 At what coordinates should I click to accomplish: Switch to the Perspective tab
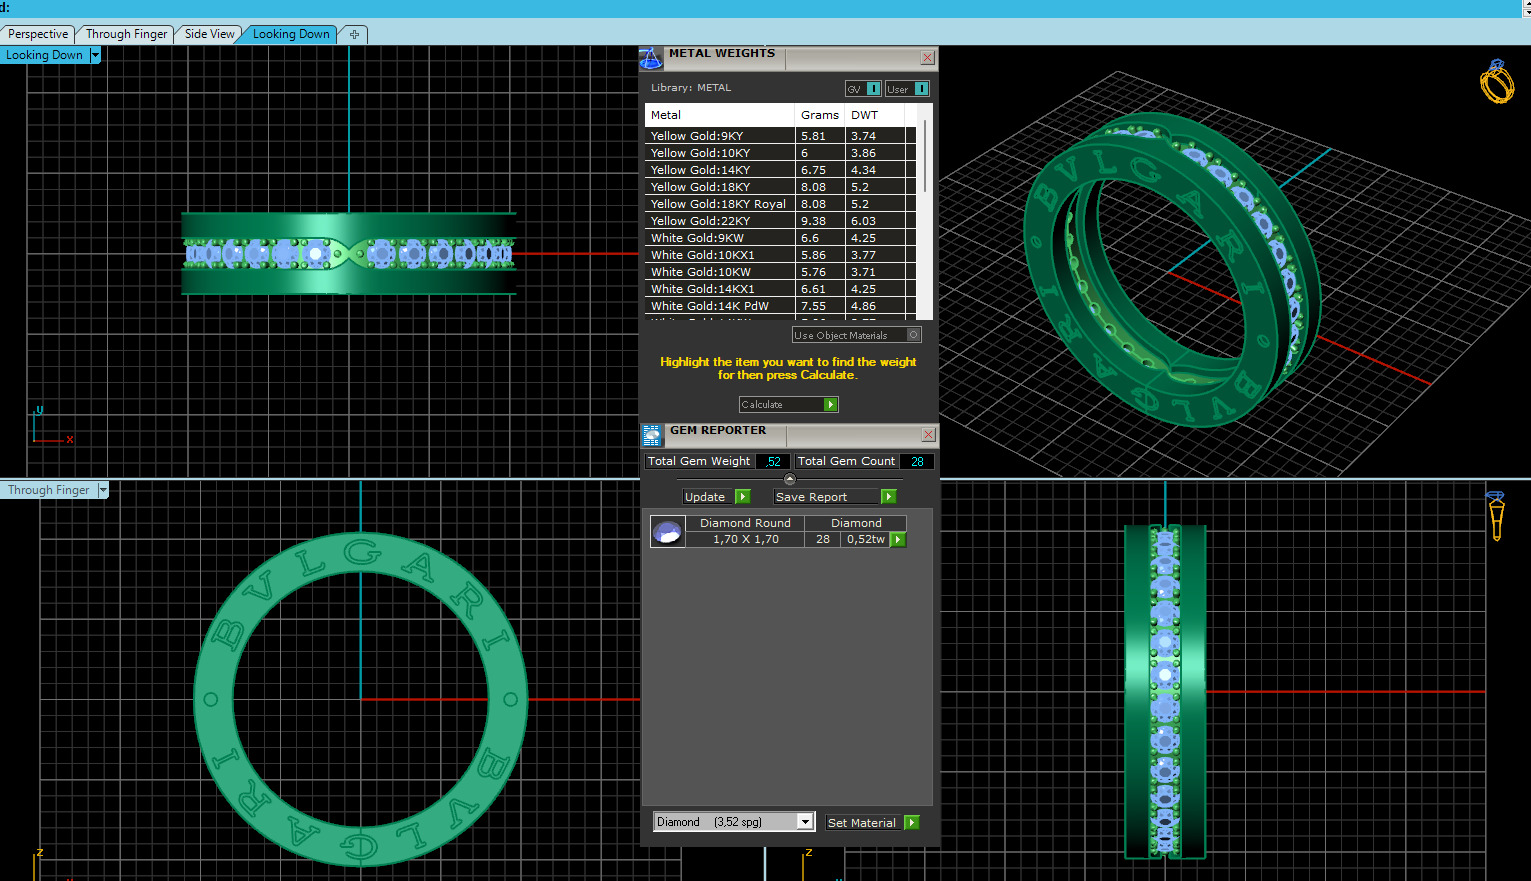[38, 34]
